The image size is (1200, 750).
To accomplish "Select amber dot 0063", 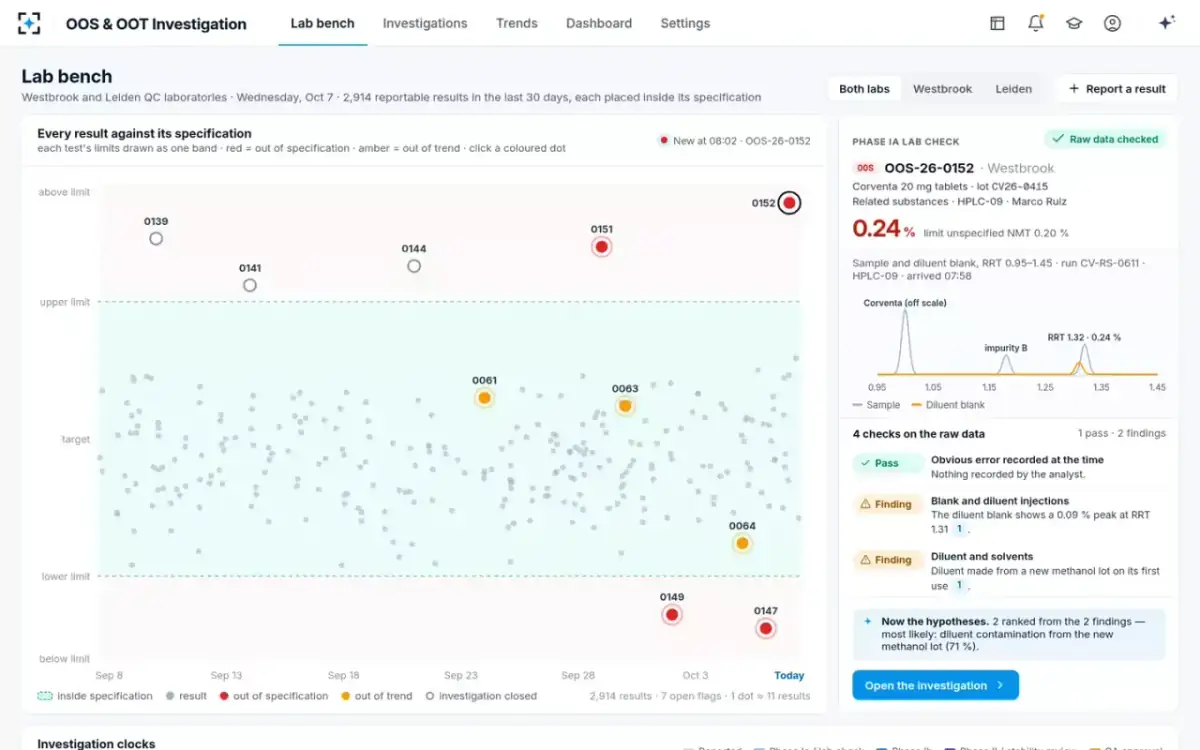I will [625, 406].
